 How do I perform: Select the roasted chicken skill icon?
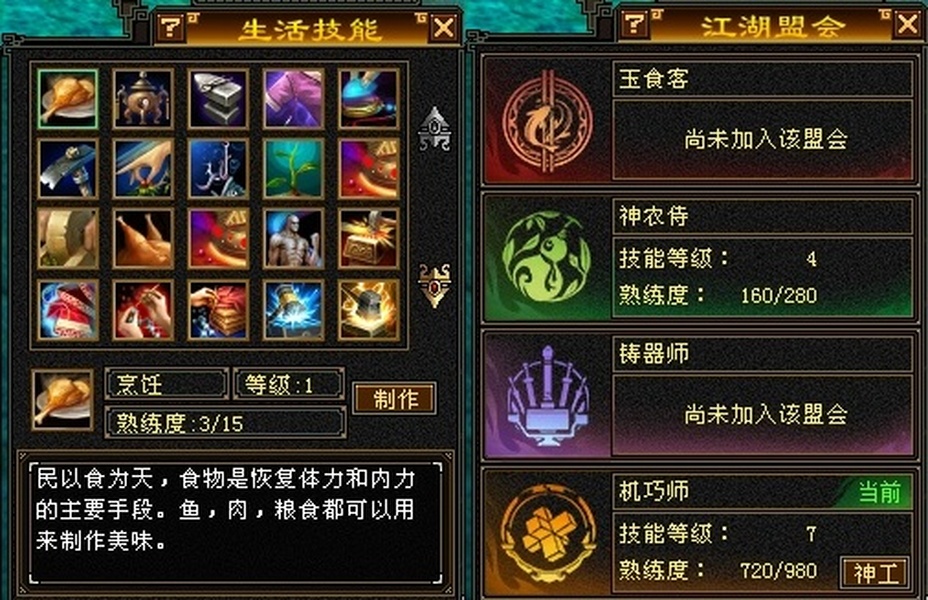click(x=143, y=238)
